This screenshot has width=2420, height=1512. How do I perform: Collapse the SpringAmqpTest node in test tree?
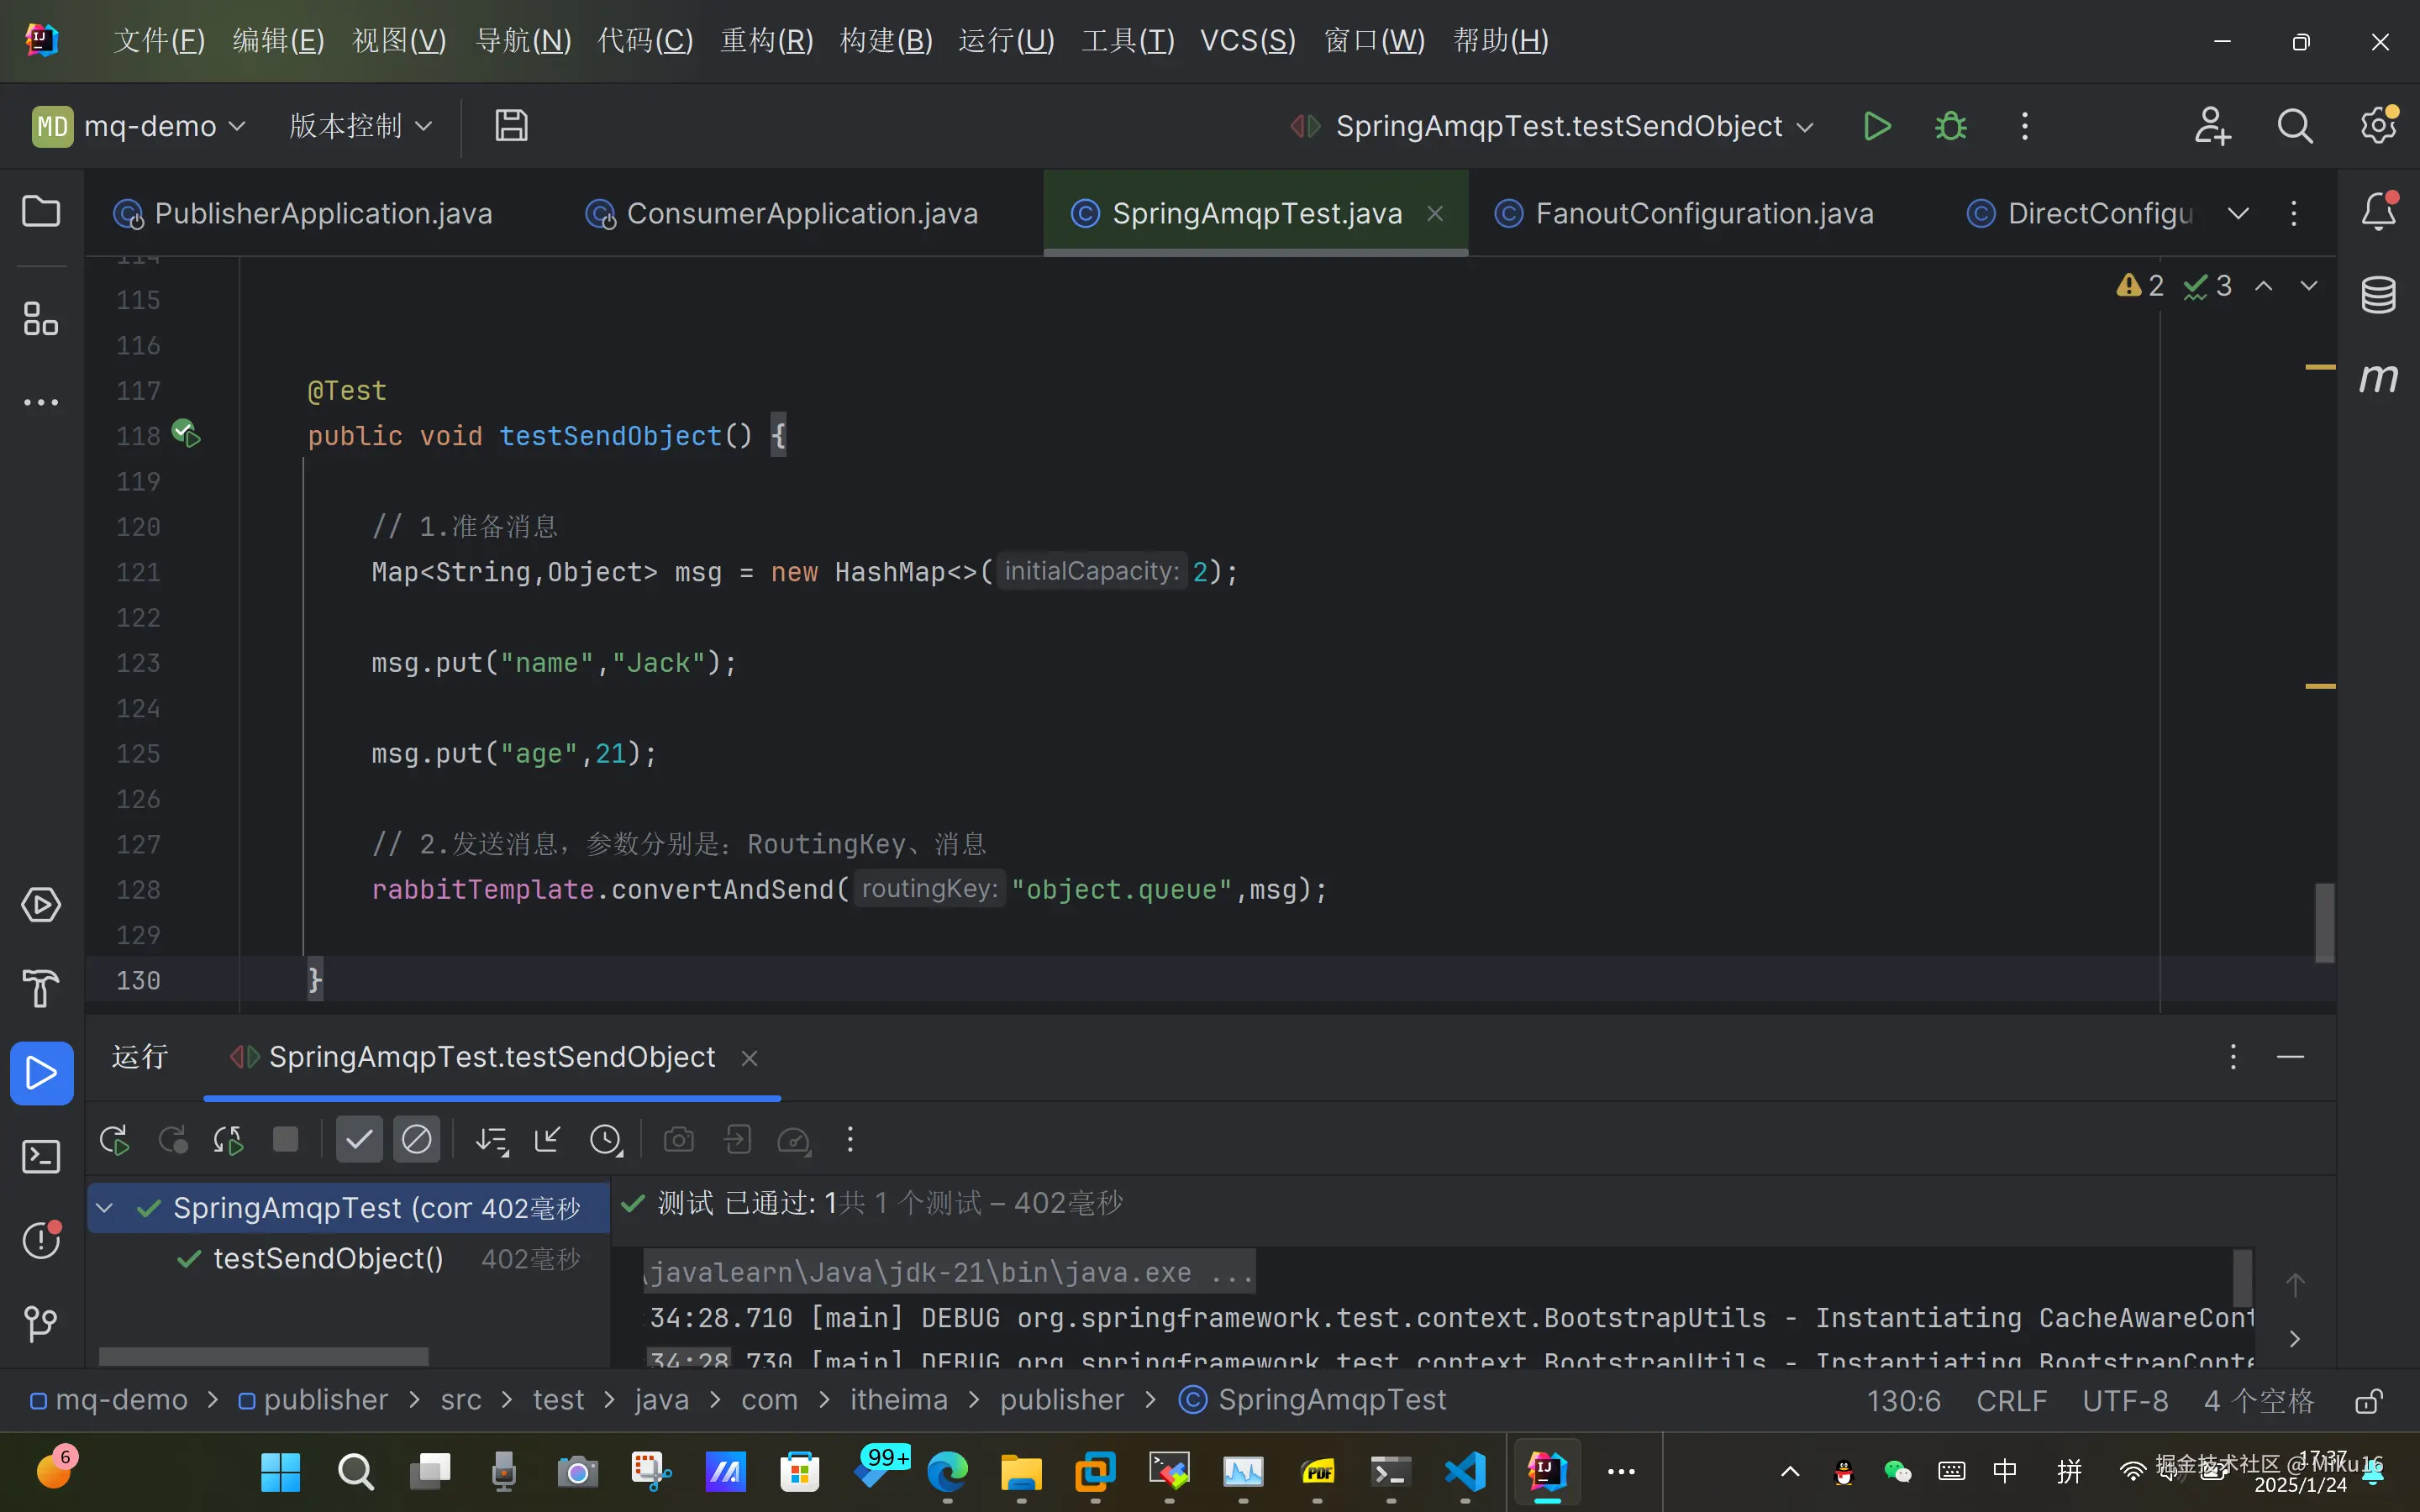104,1208
